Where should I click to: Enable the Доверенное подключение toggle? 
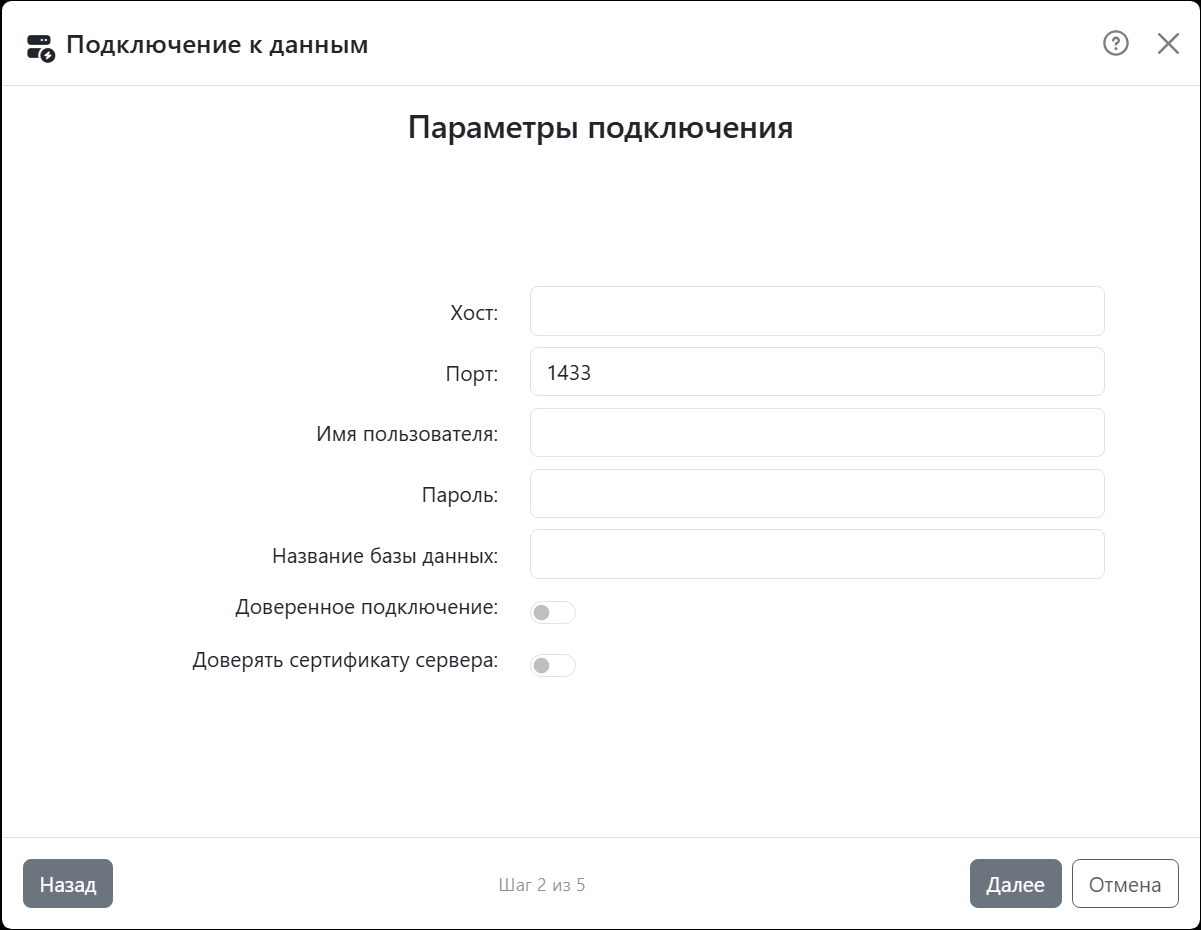coord(553,612)
